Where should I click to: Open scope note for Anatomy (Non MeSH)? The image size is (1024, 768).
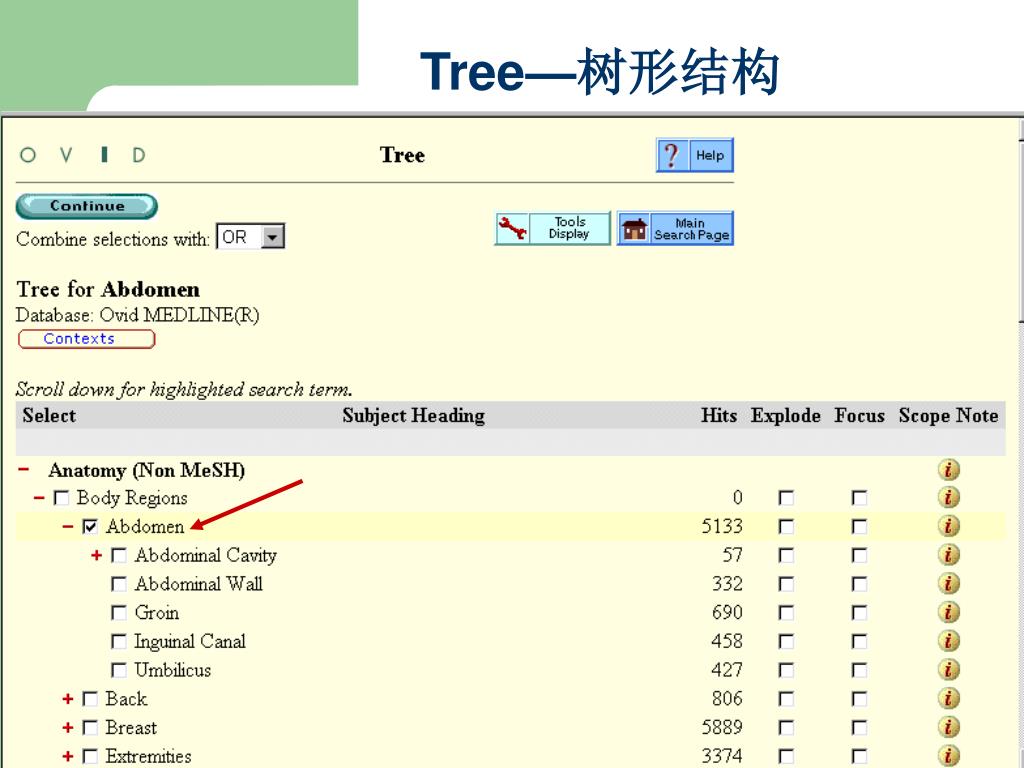click(x=948, y=470)
